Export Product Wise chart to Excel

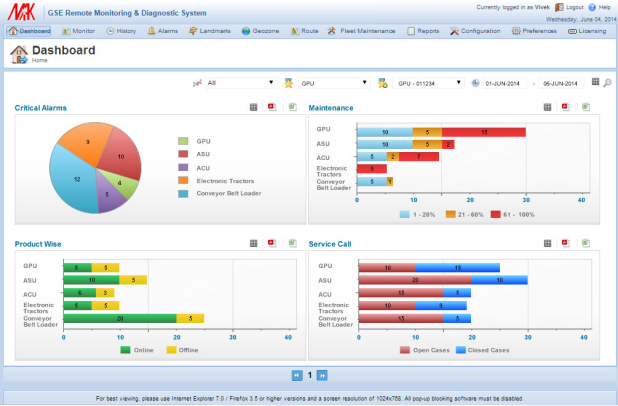(x=292, y=243)
